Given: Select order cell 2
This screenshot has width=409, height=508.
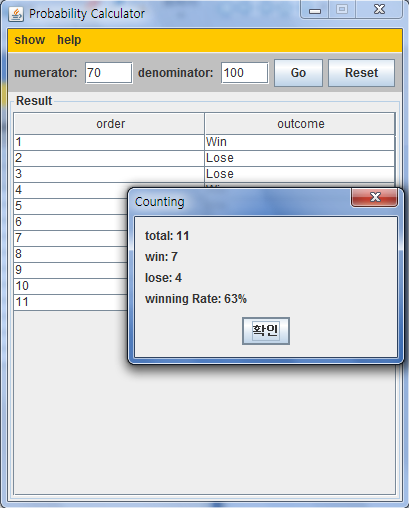Looking at the screenshot, I should coord(109,158).
